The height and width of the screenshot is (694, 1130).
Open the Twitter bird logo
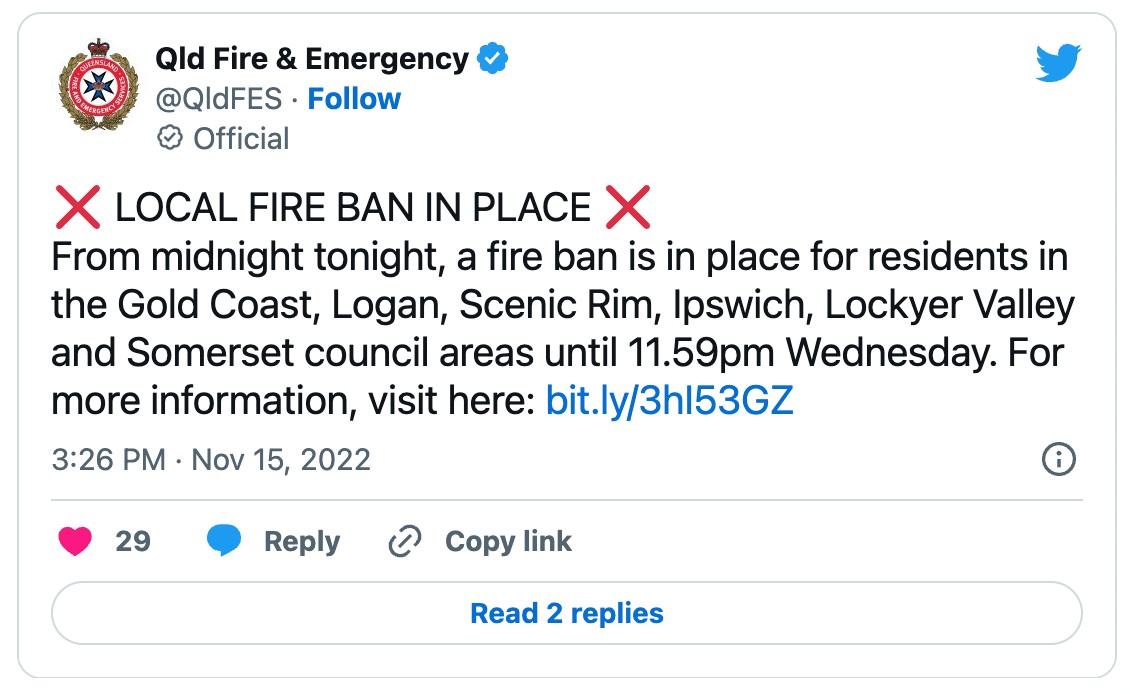pyautogui.click(x=1057, y=64)
